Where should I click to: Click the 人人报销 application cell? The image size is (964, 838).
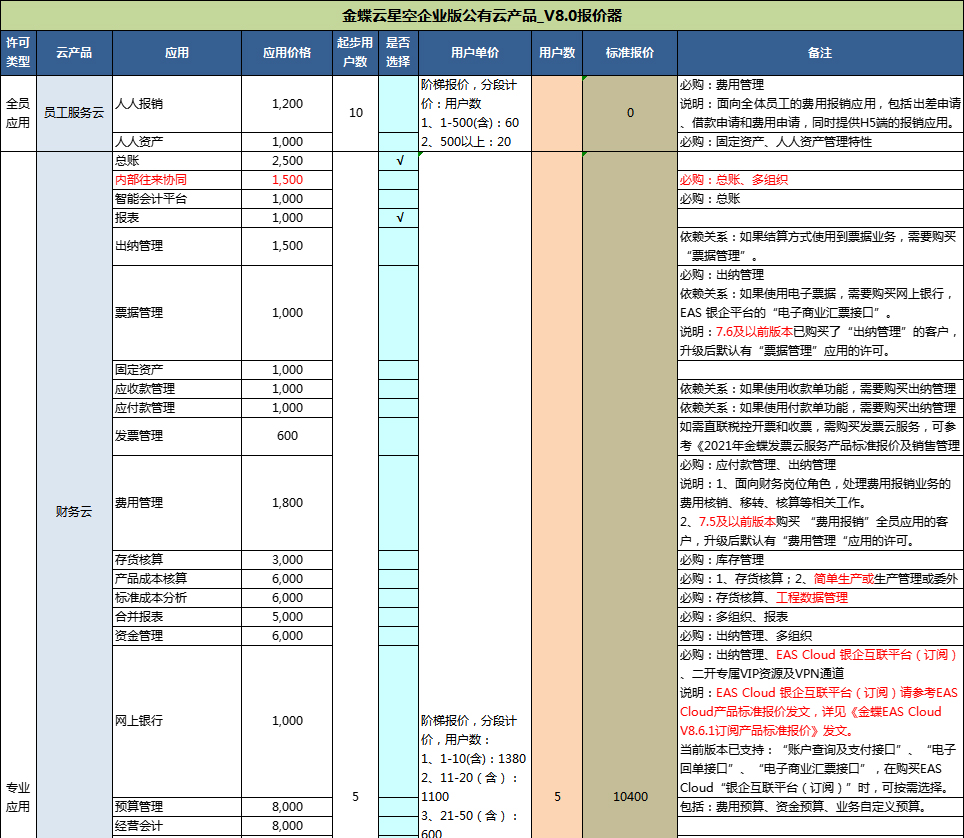(177, 104)
